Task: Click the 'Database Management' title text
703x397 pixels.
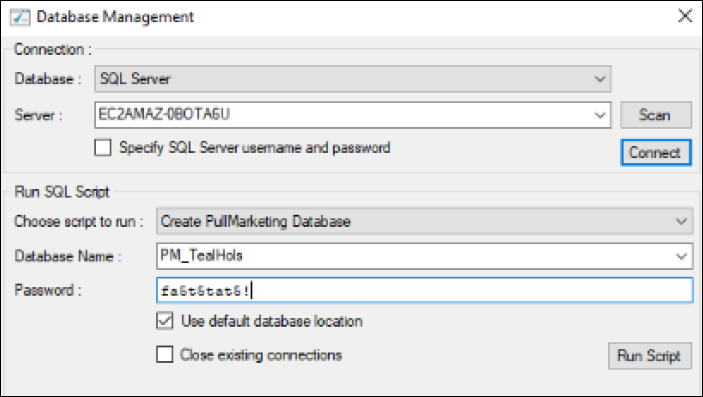Action: (115, 17)
